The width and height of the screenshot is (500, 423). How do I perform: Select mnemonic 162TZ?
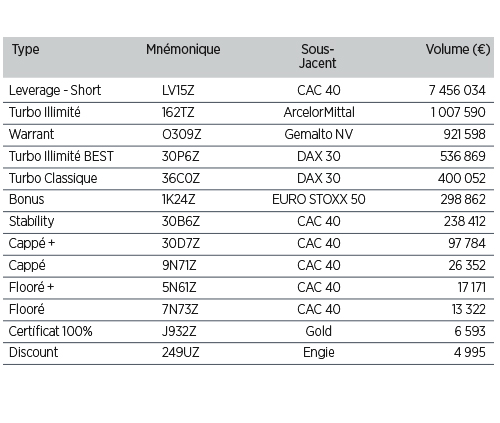point(178,112)
